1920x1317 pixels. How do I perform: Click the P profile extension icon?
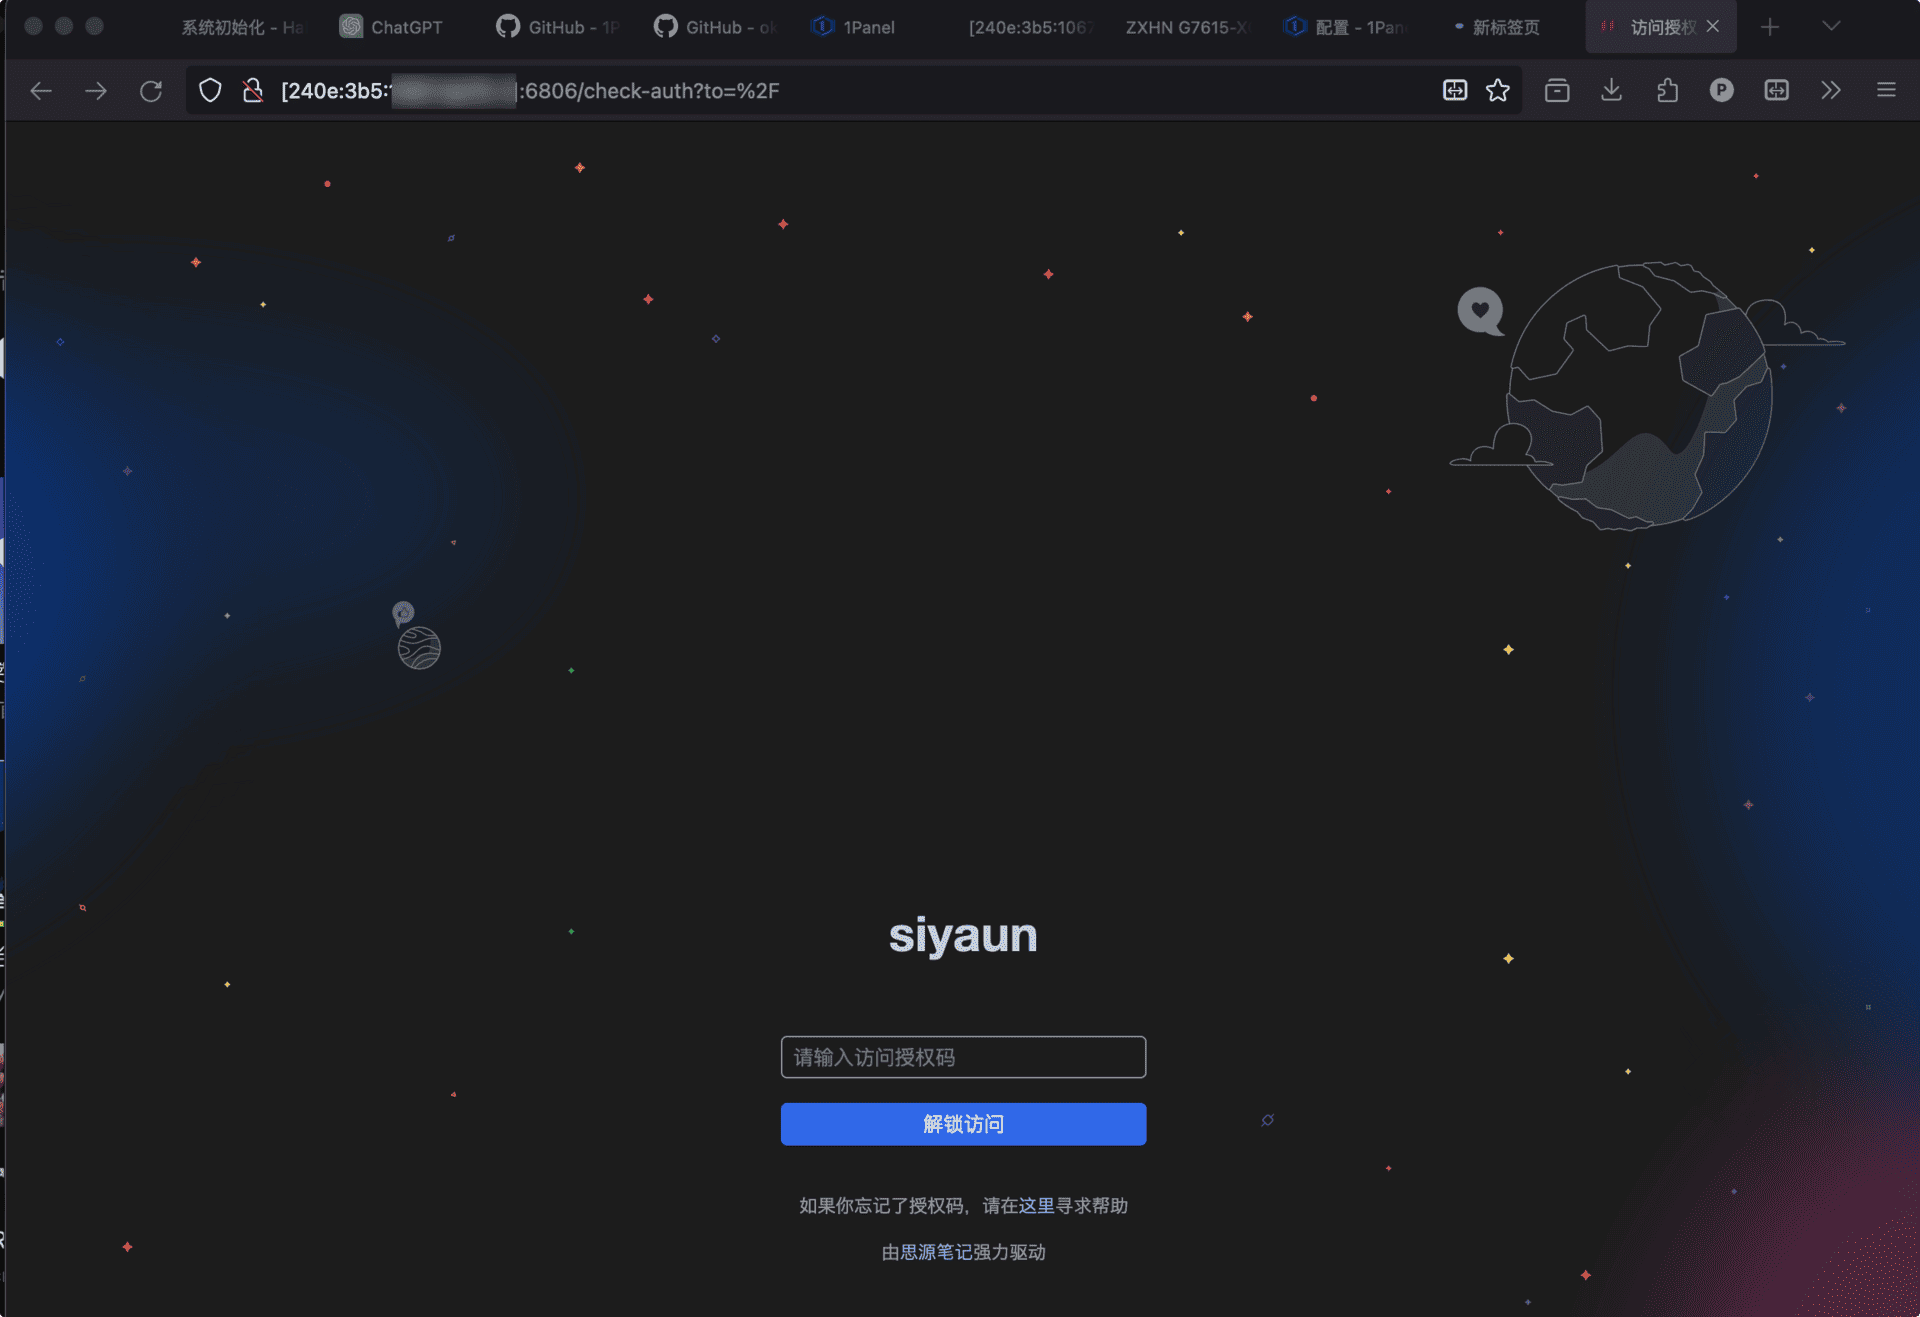(x=1721, y=91)
